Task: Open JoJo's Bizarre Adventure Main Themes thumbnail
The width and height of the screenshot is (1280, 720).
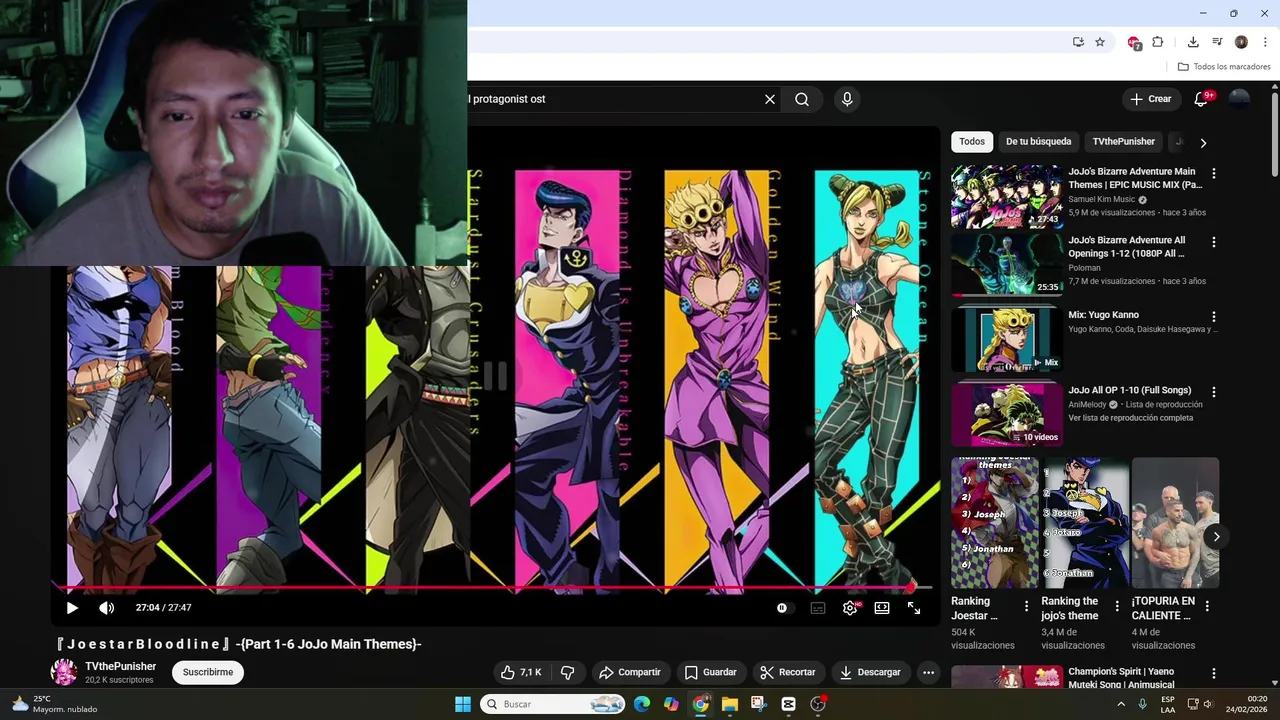Action: (1007, 197)
